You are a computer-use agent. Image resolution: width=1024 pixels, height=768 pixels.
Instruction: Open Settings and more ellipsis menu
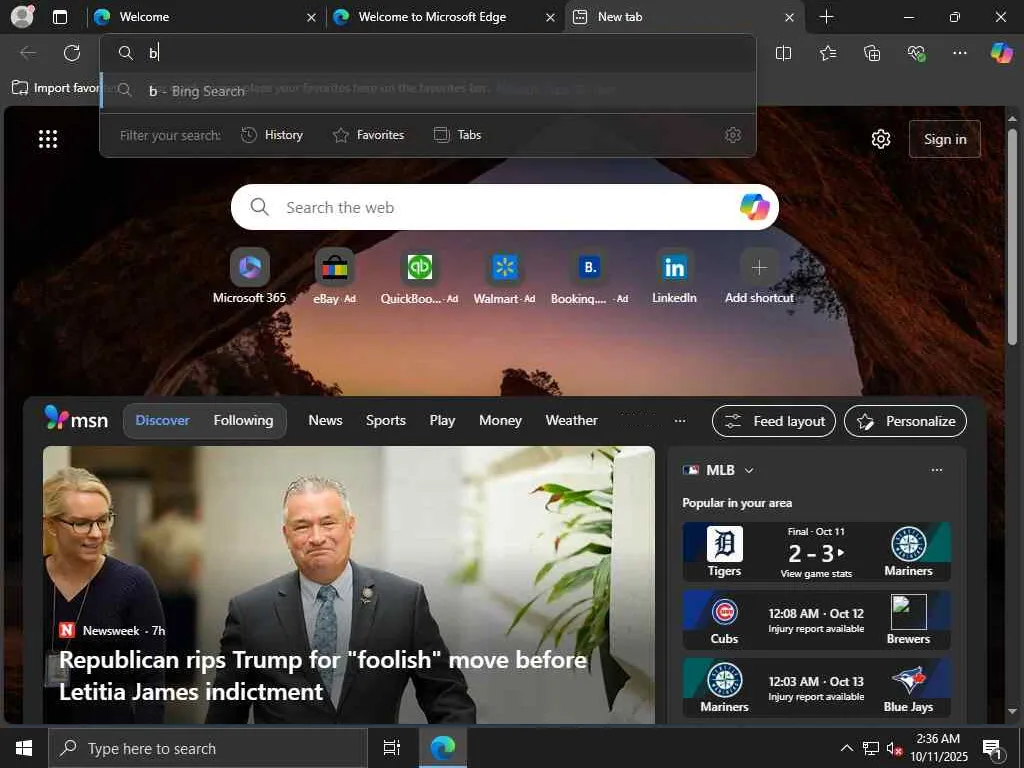[959, 53]
